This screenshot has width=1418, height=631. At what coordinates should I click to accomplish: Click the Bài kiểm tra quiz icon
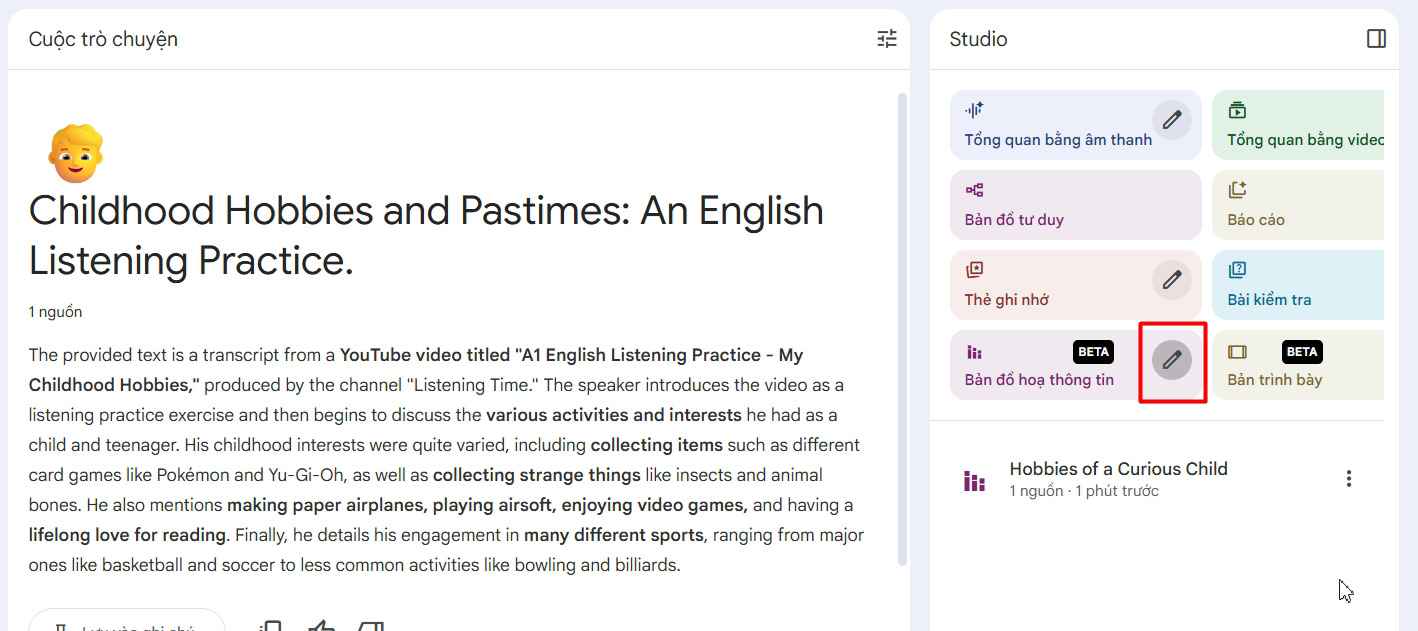1238,270
